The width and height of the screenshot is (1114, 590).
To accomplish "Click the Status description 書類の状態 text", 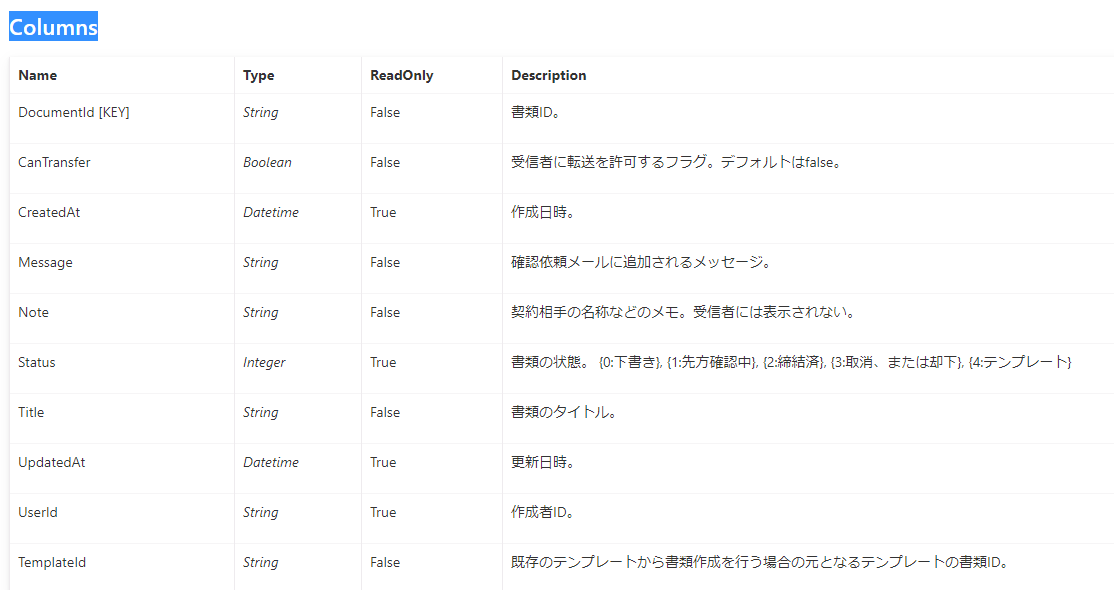I will click(x=791, y=362).
